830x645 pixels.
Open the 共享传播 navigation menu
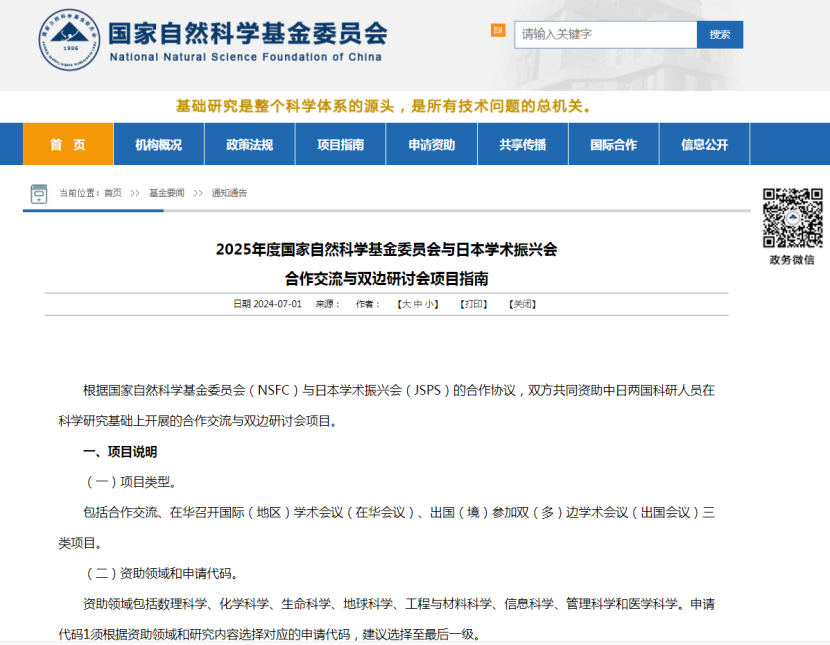[523, 144]
